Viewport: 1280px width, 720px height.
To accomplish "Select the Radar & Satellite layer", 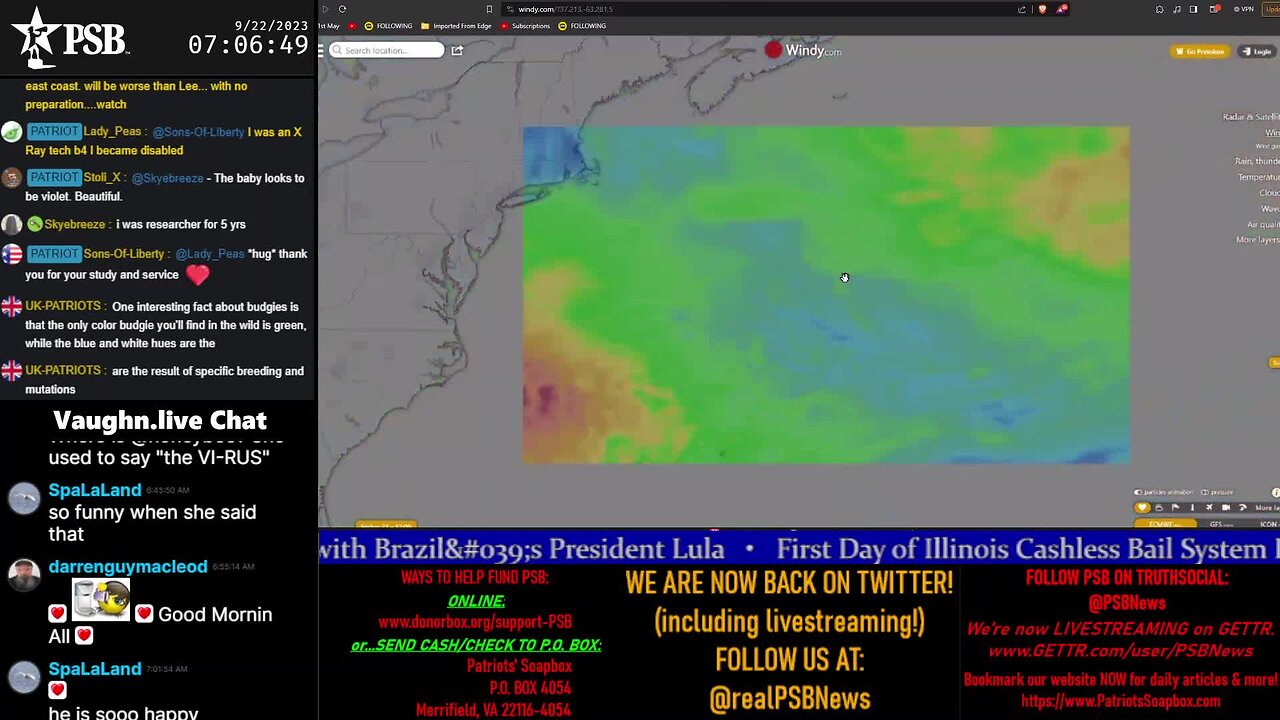I will click(x=1251, y=117).
